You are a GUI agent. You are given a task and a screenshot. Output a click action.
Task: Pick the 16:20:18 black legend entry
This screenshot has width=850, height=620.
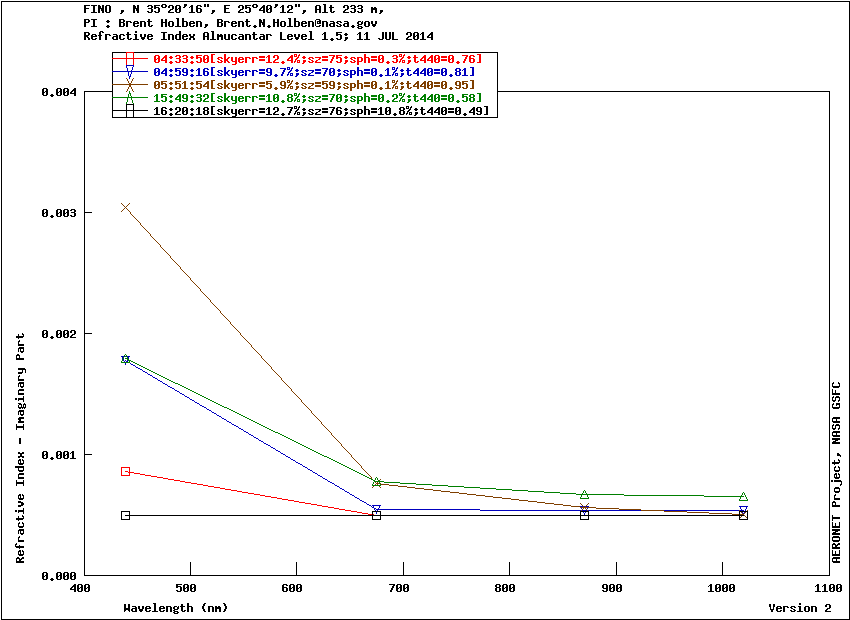[321, 111]
